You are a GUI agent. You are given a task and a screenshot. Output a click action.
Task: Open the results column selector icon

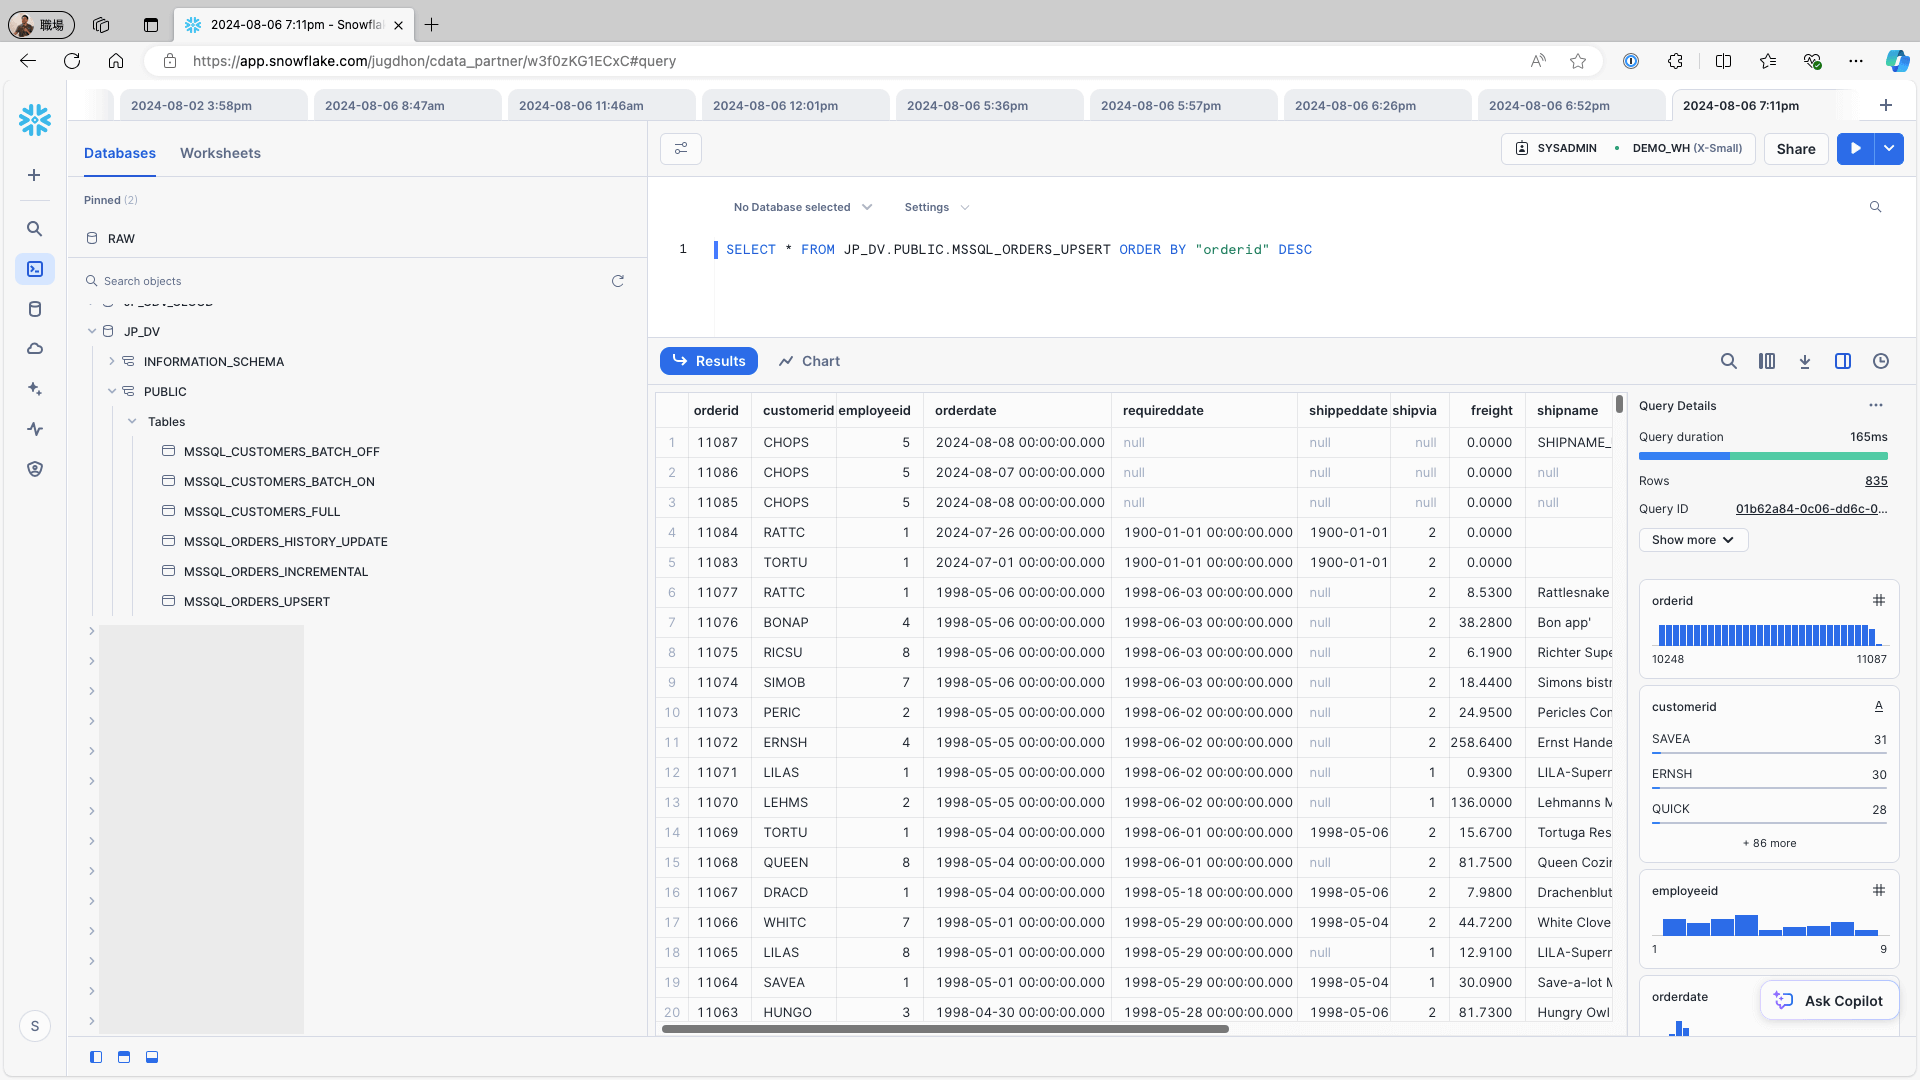(x=1767, y=361)
